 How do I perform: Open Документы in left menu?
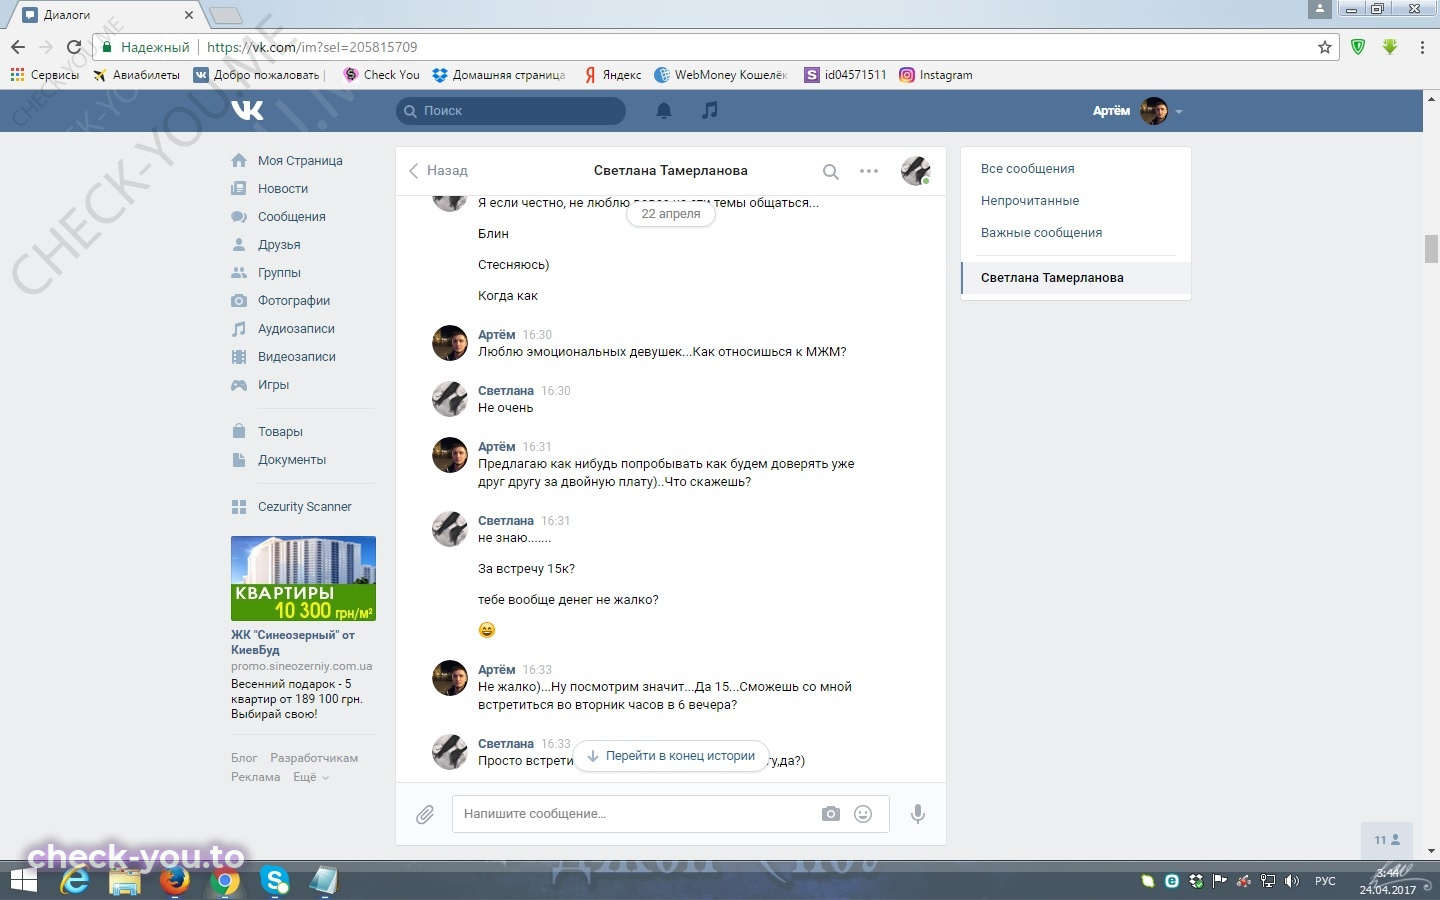[292, 460]
